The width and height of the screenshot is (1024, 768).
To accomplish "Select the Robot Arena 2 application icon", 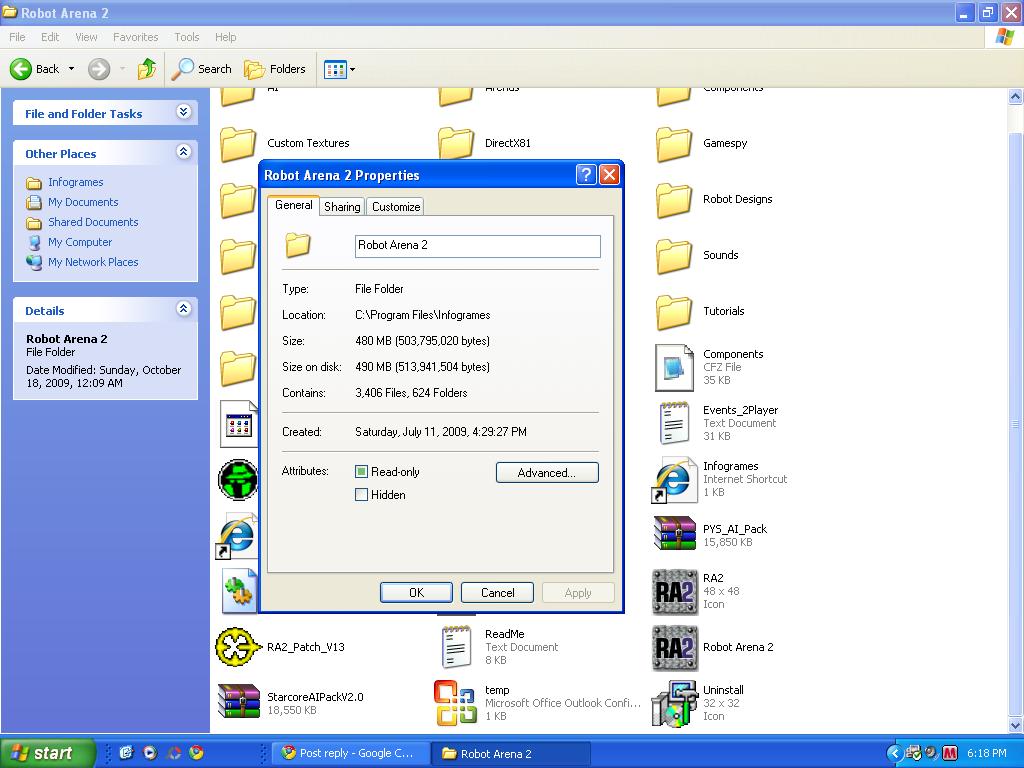I will tap(713, 648).
